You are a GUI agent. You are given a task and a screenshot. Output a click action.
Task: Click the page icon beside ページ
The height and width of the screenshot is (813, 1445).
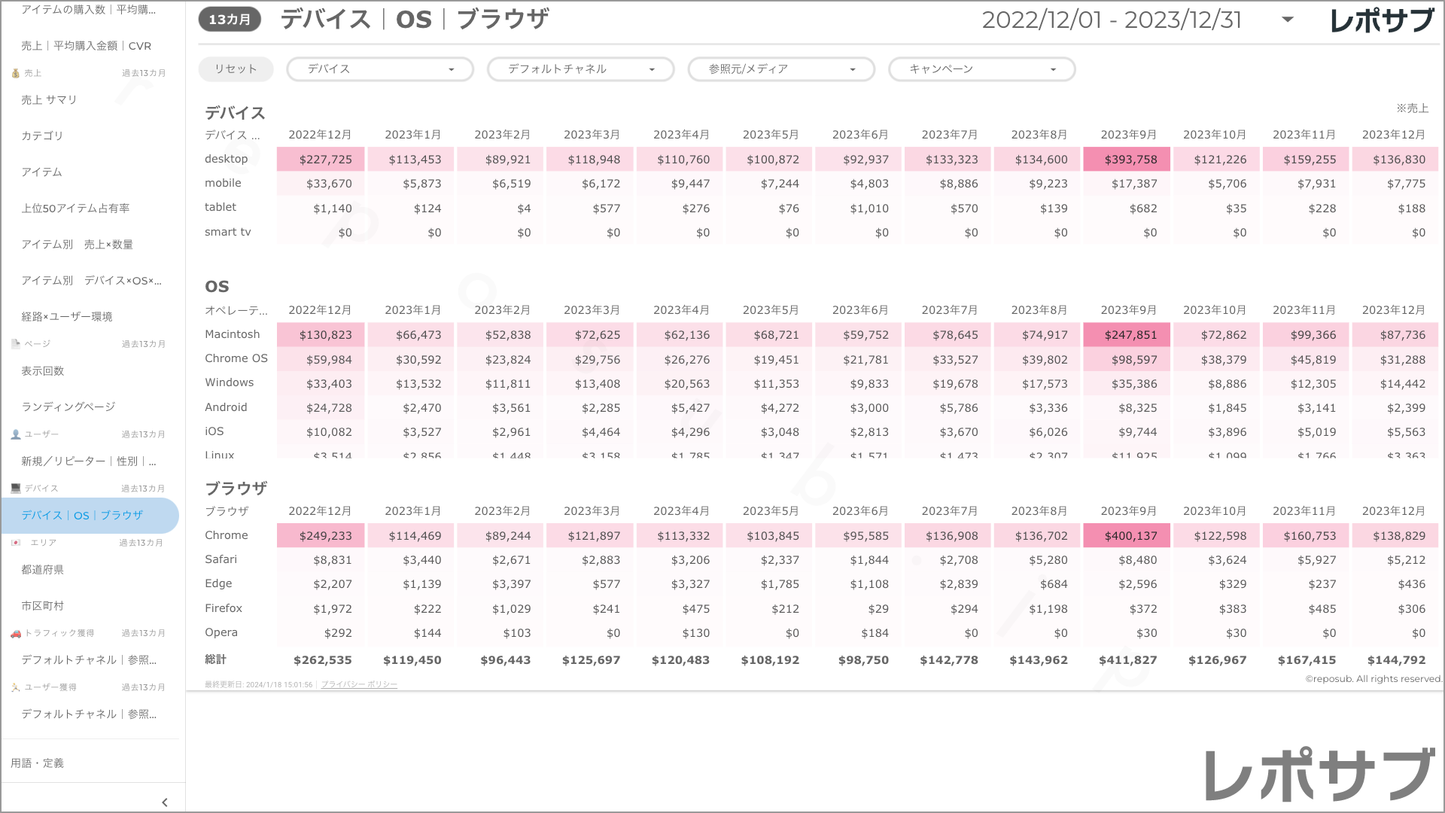pos(15,344)
